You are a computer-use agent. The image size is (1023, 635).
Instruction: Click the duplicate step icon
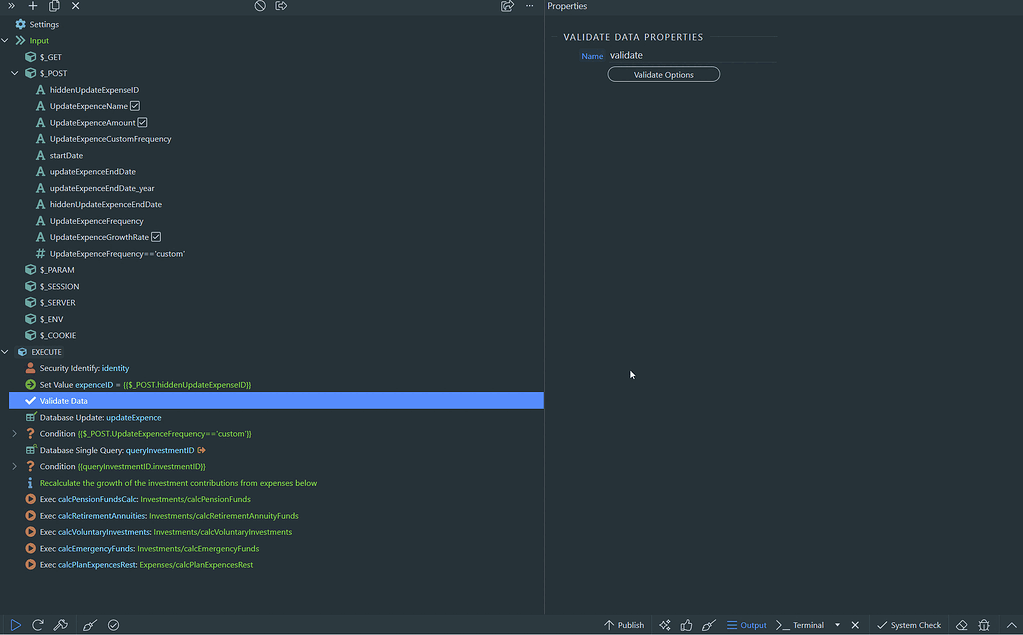pyautogui.click(x=54, y=6)
